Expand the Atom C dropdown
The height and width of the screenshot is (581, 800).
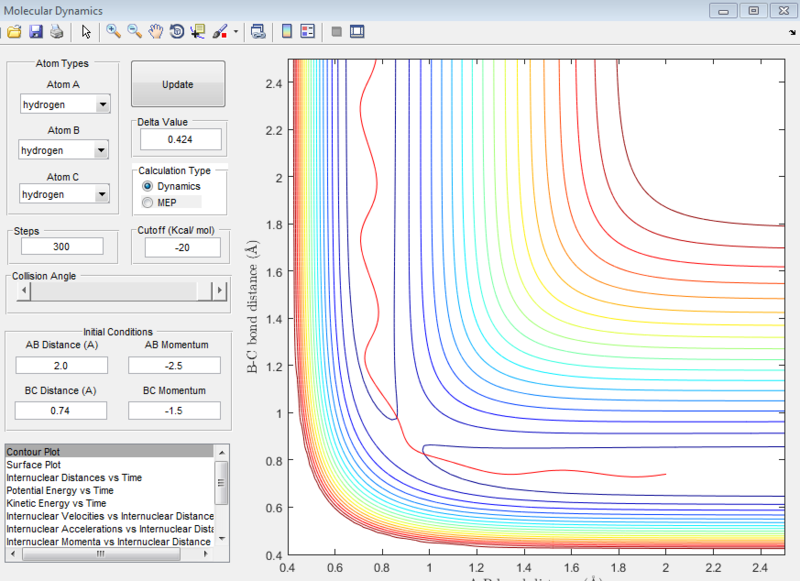point(102,195)
